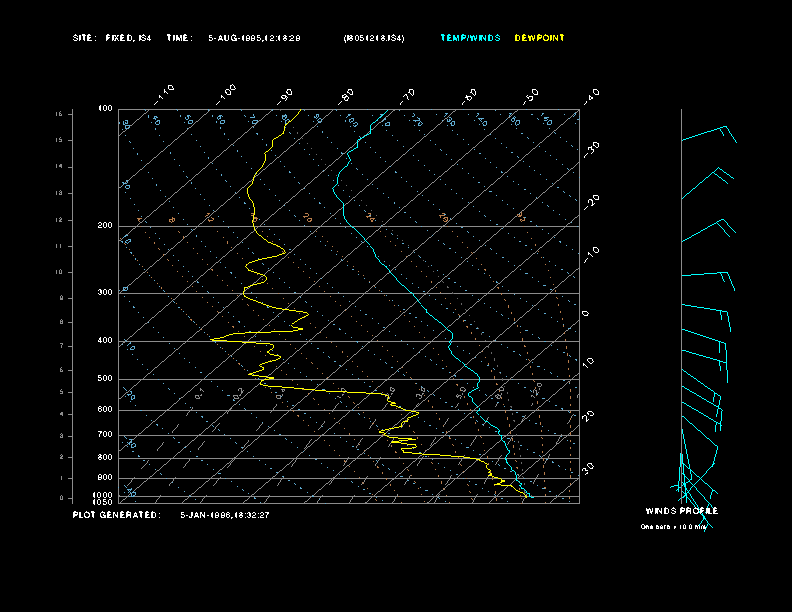Image resolution: width=792 pixels, height=612 pixels.
Task: Select the 5-AUG-1995 timestamp text
Action: click(x=254, y=38)
